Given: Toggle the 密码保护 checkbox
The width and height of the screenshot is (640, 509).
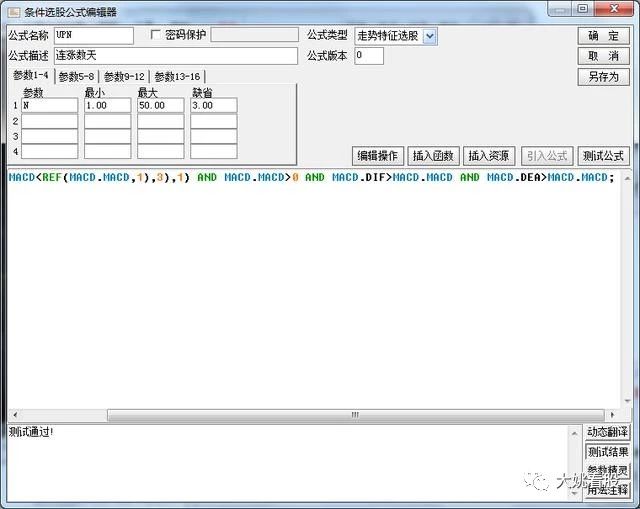Looking at the screenshot, I should point(156,35).
